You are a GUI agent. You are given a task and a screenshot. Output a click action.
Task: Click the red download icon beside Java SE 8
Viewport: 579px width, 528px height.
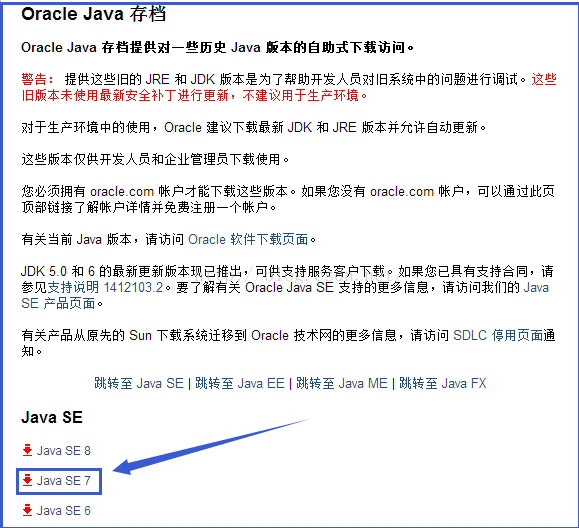click(x=27, y=450)
